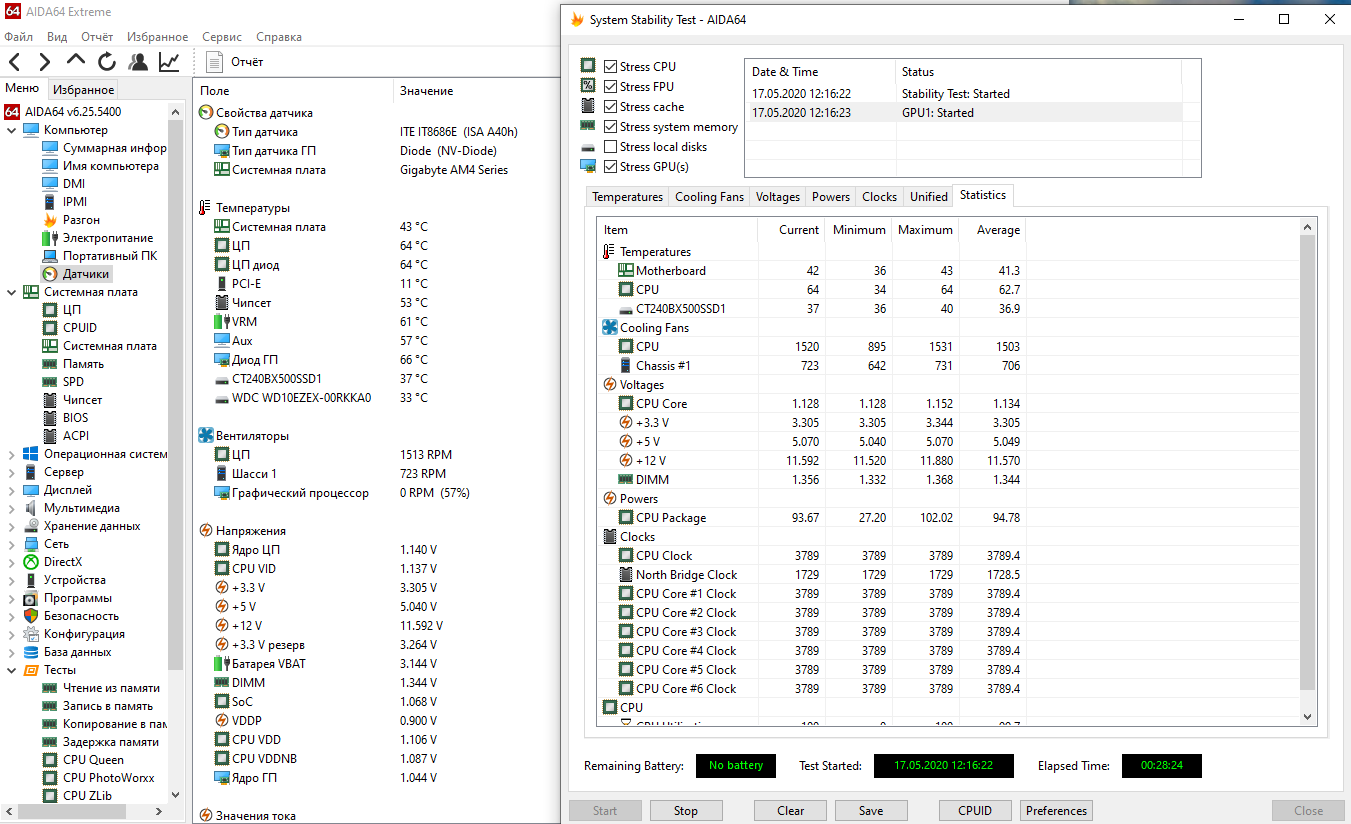1351x824 pixels.
Task: Open the Память memory page
Action: [83, 364]
